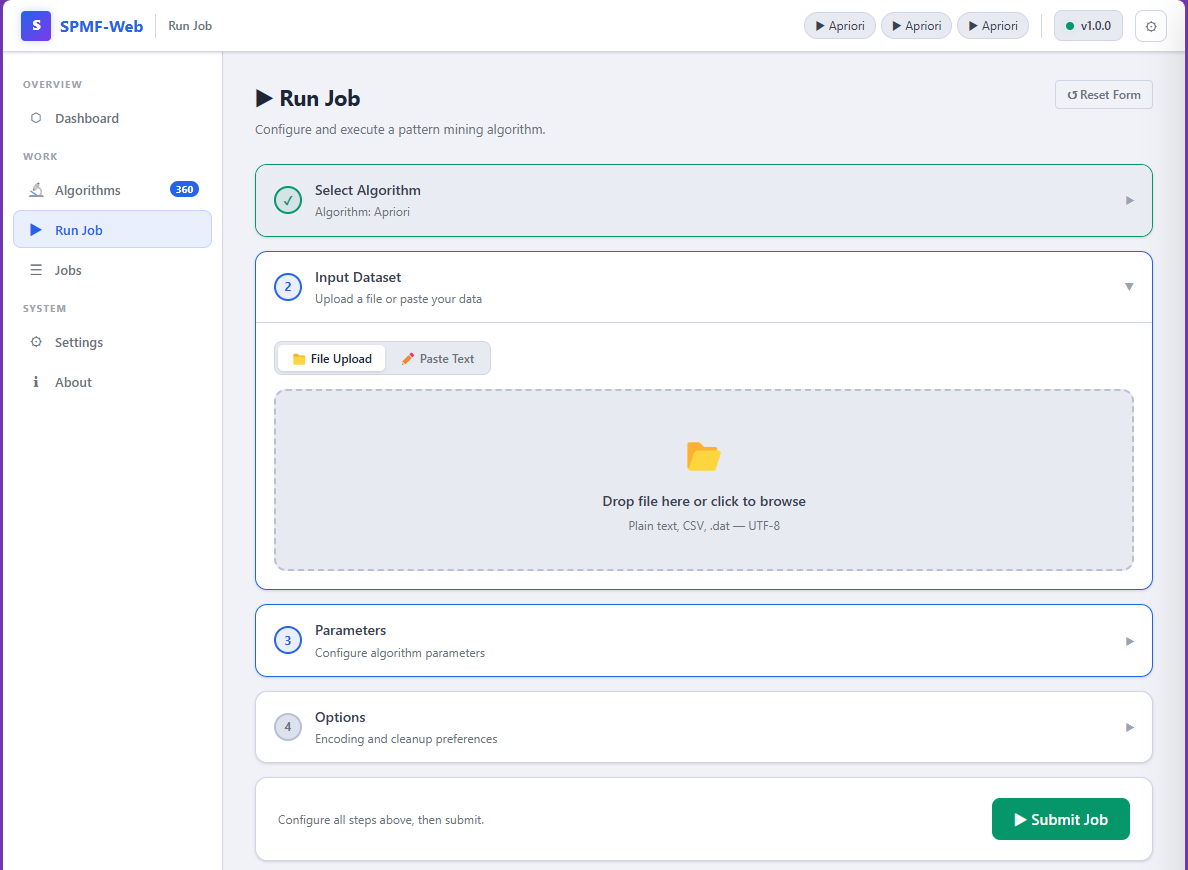Expand the Options section
Screen dimensions: 1188x870
(1129, 727)
